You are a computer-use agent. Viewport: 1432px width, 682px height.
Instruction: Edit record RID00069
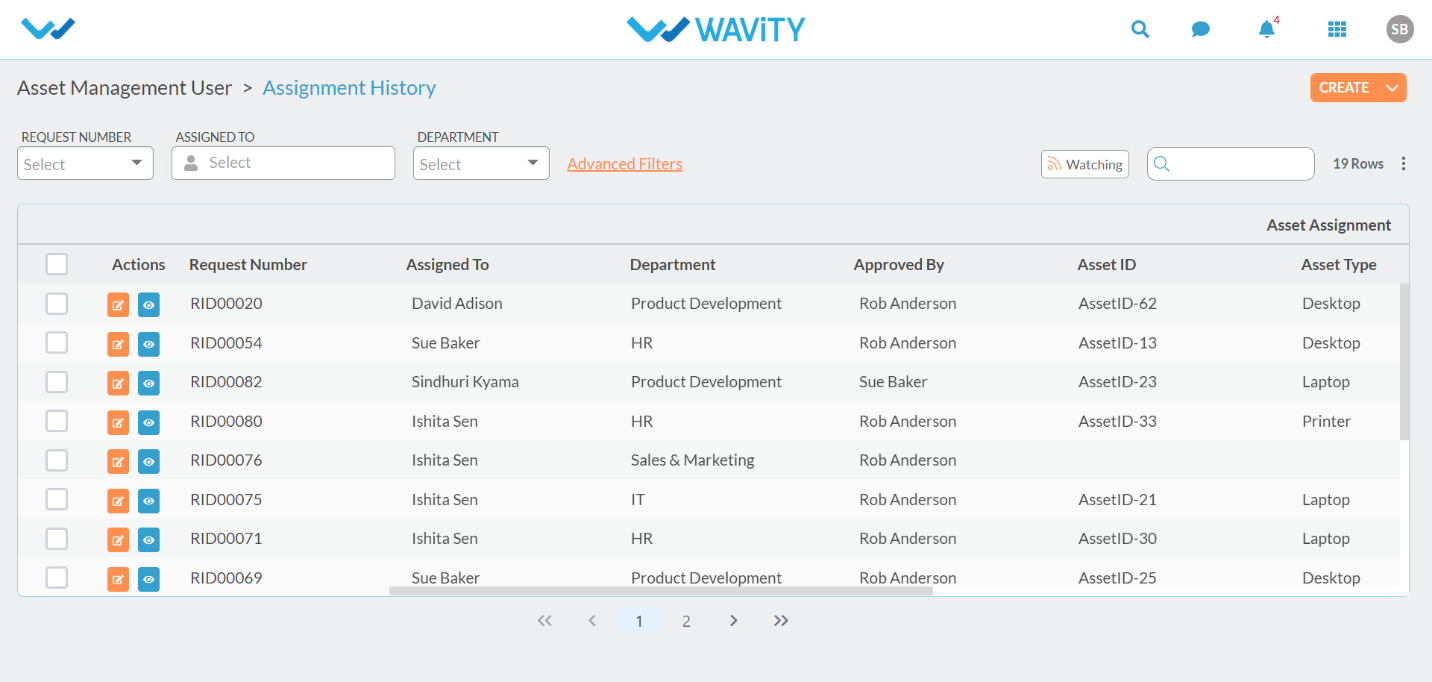118,578
